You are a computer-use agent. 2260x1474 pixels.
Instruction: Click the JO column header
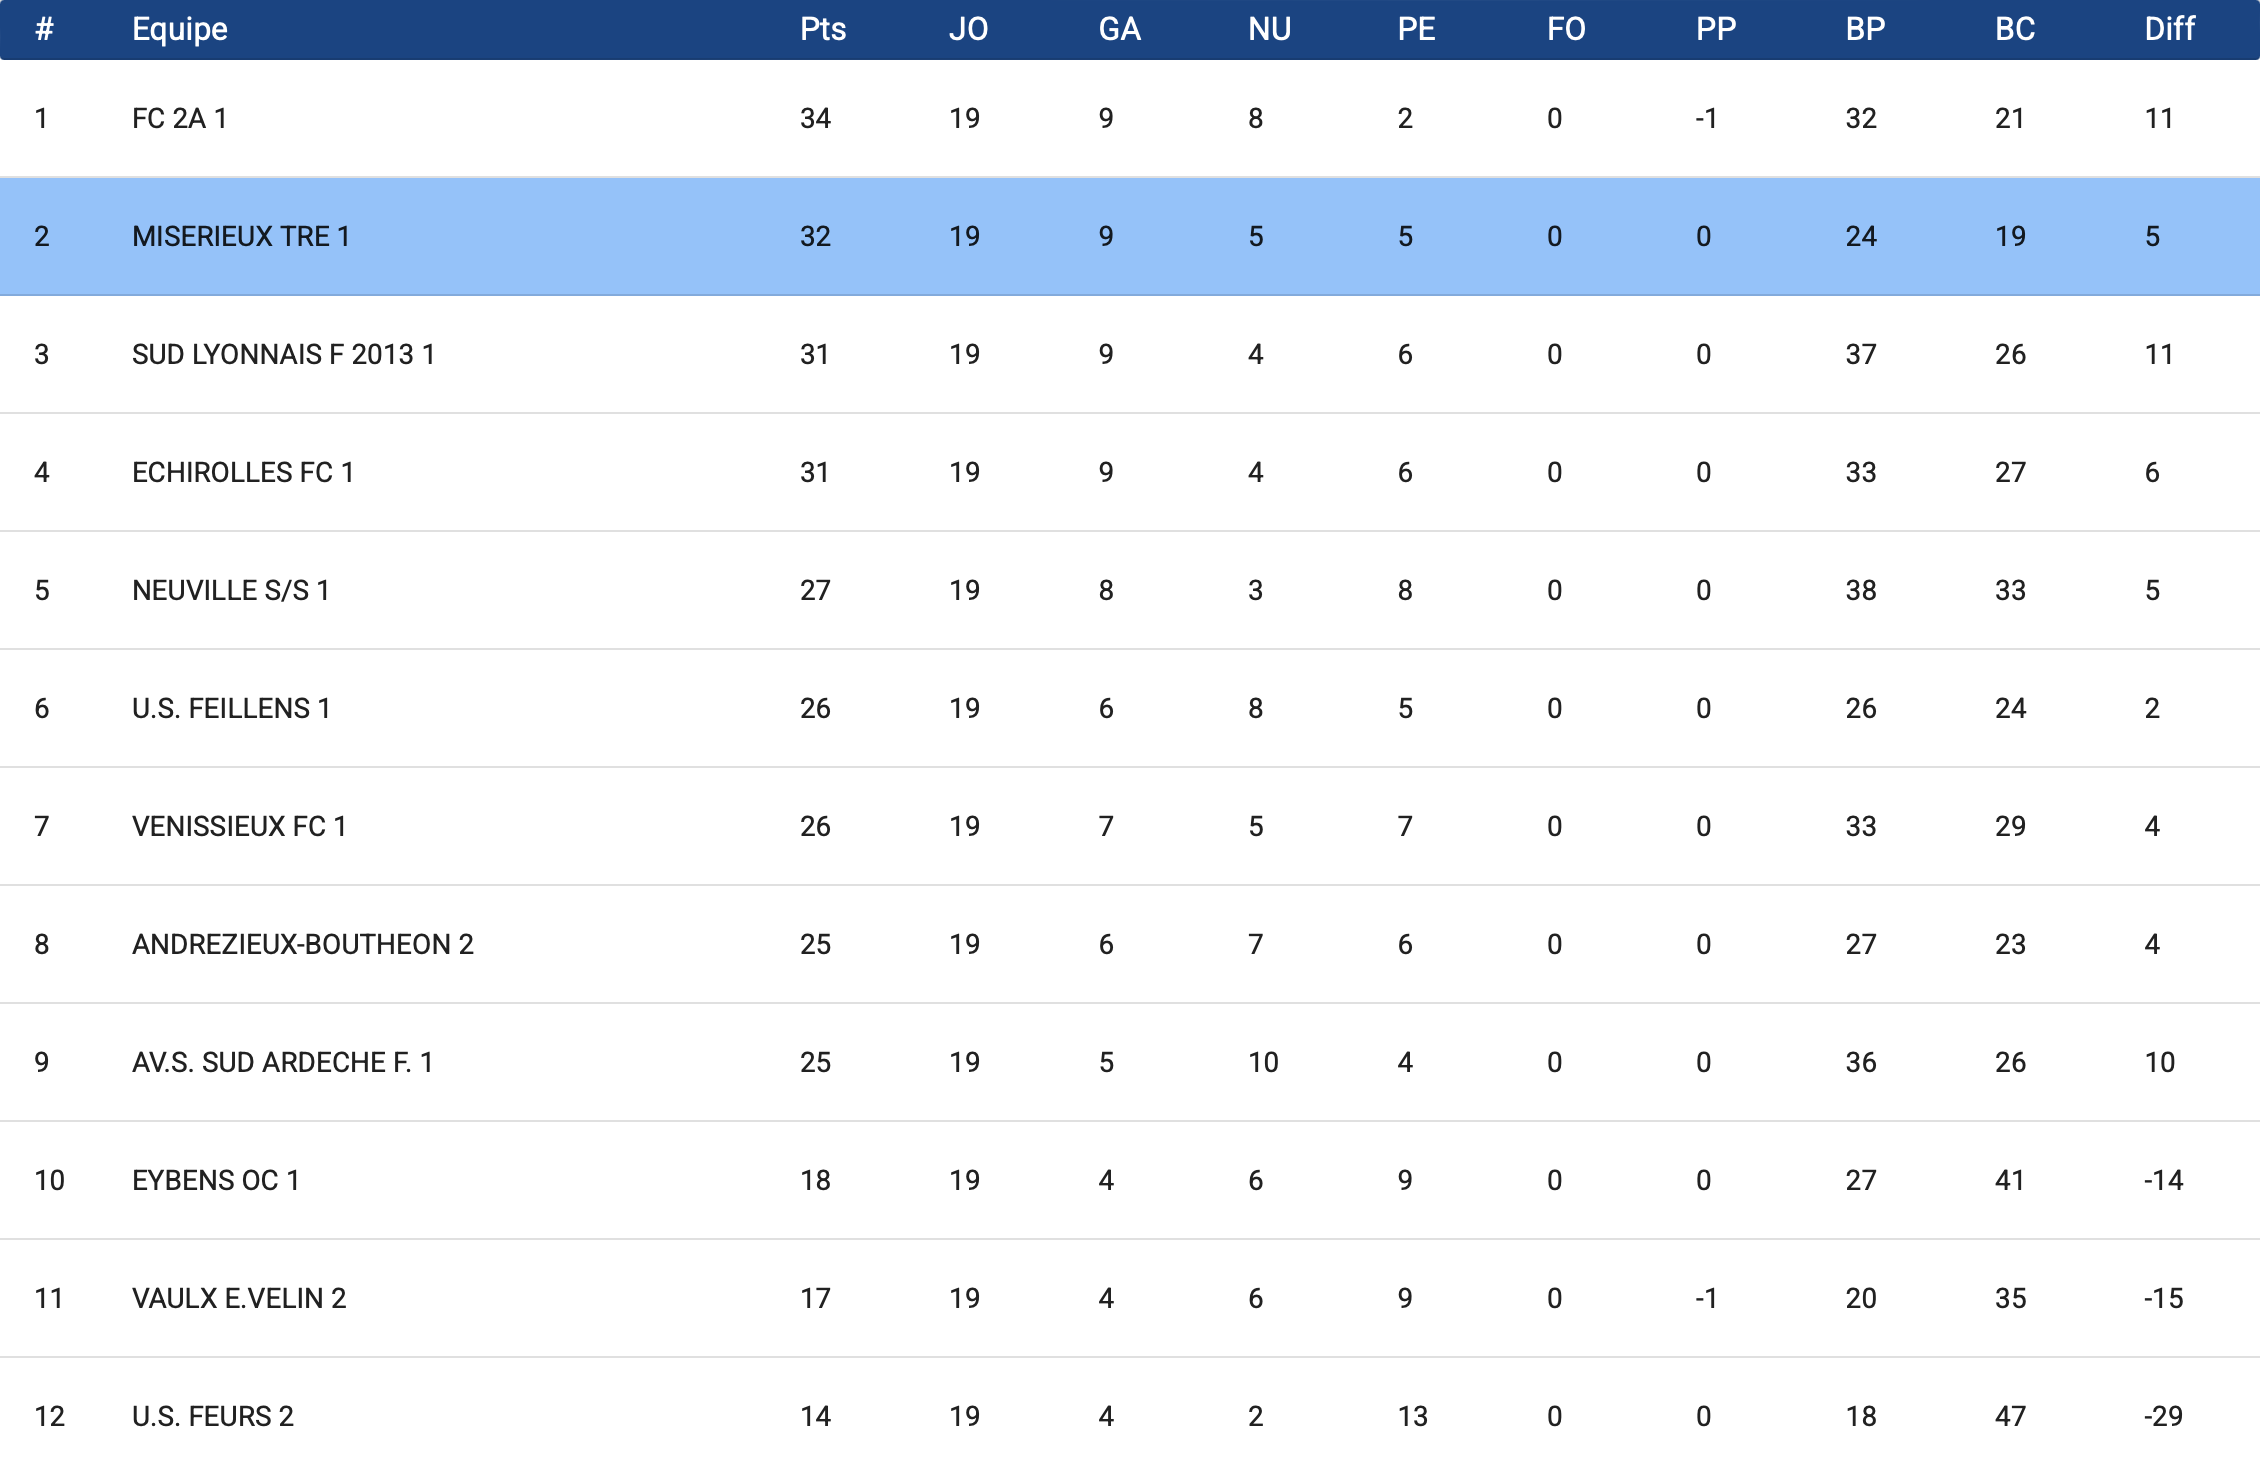(968, 29)
